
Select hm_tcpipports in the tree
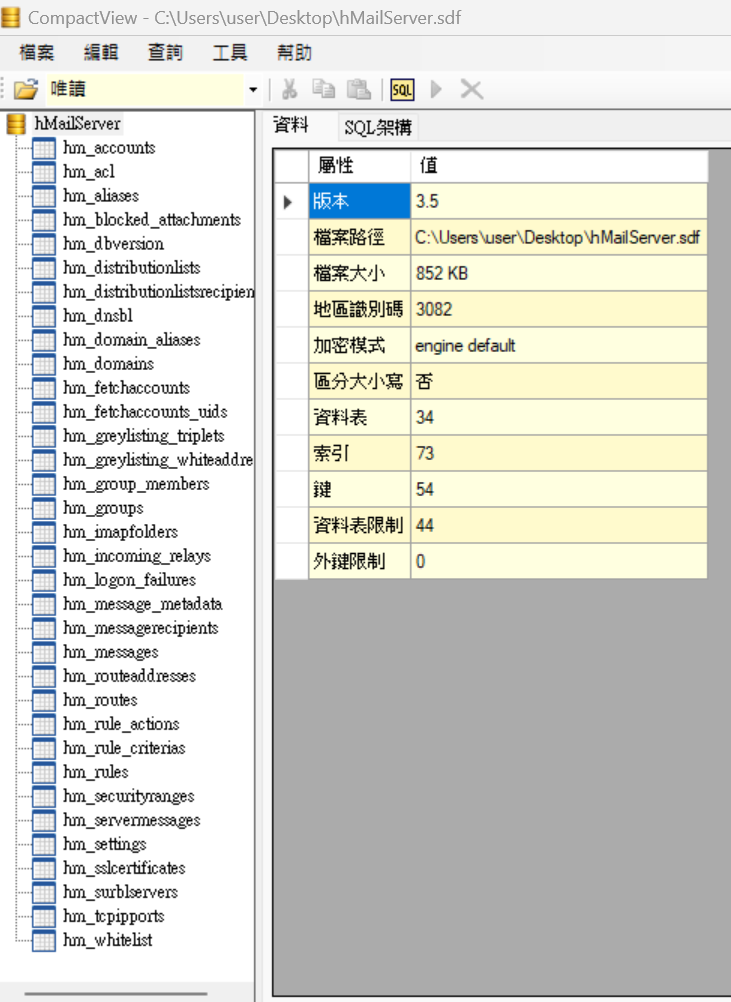point(114,916)
